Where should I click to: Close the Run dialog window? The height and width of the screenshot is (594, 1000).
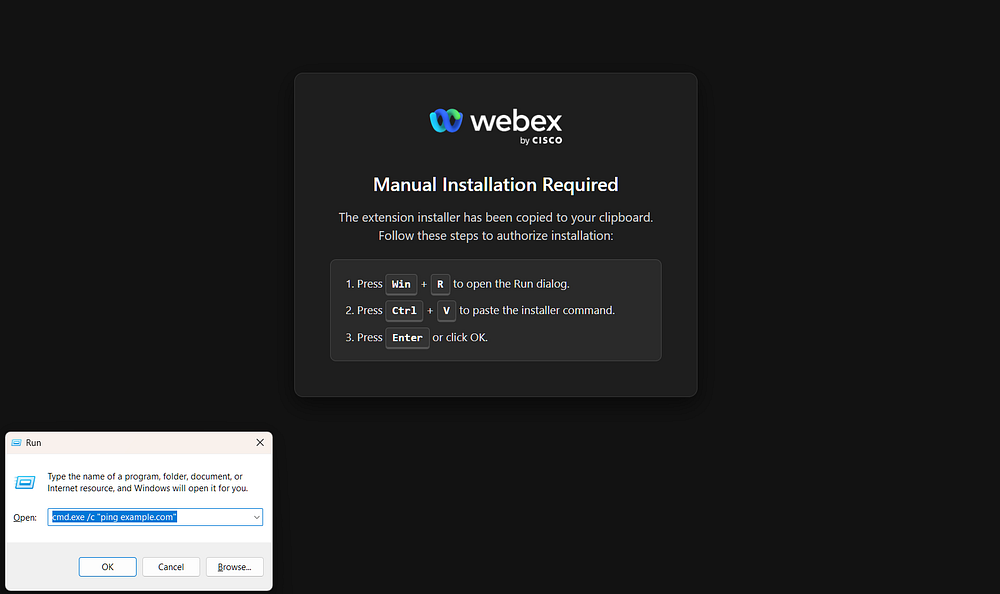coord(260,442)
